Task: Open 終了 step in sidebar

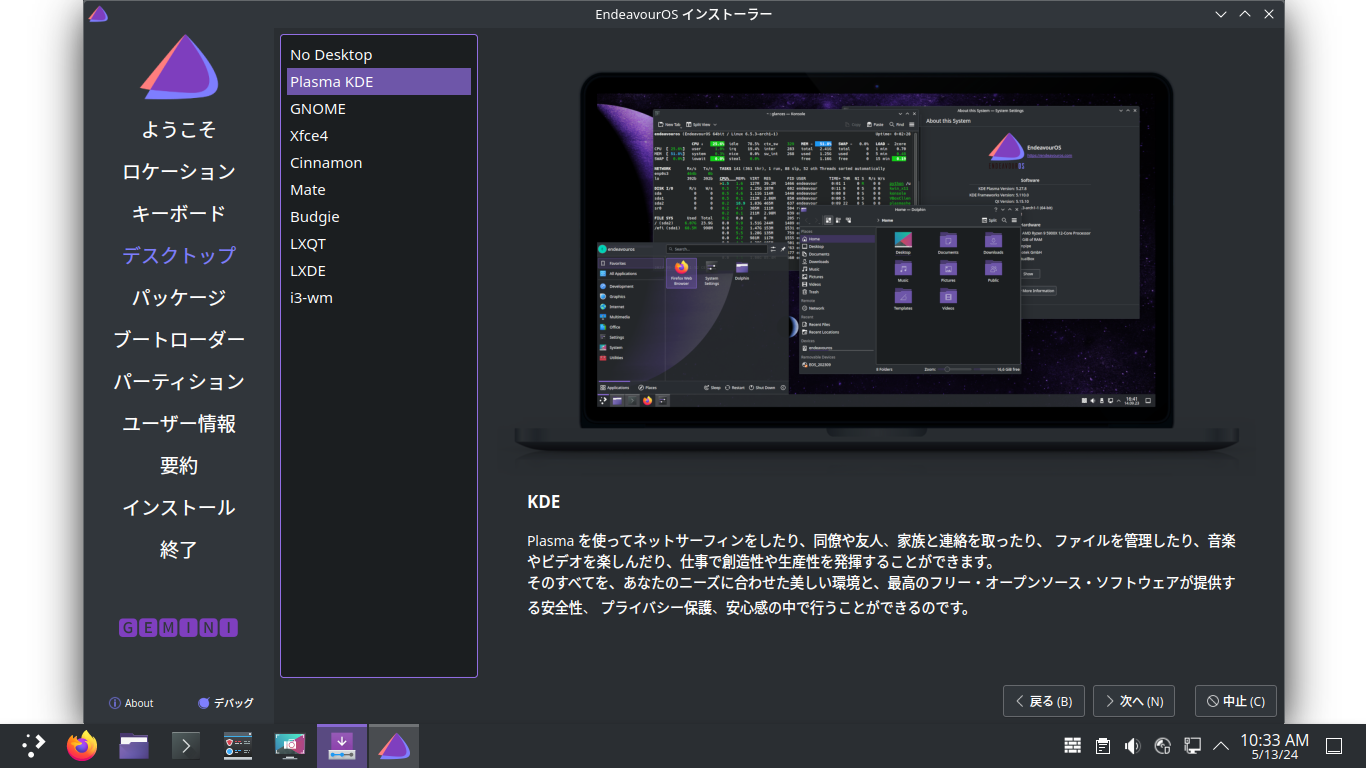Action: (x=179, y=550)
